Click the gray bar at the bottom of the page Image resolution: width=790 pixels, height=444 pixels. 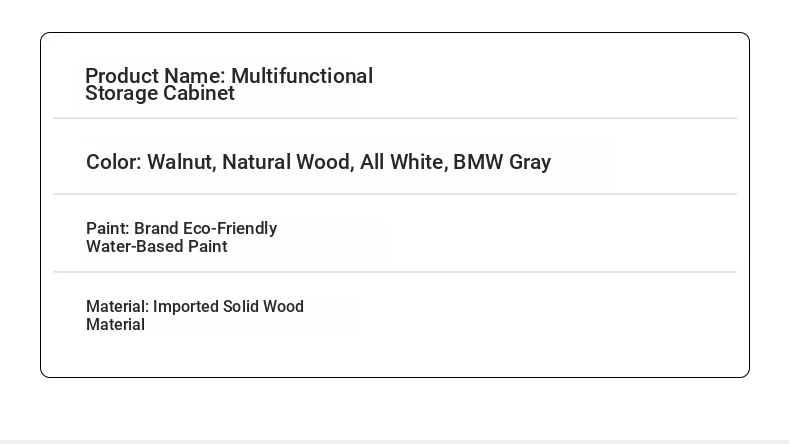395,442
